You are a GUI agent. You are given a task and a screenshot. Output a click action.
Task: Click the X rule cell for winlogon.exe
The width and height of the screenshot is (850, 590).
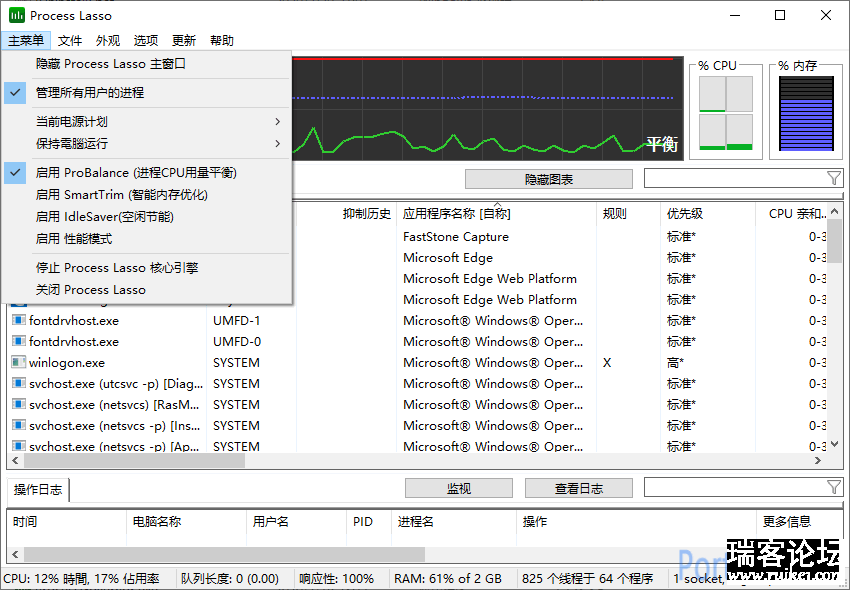click(x=607, y=363)
